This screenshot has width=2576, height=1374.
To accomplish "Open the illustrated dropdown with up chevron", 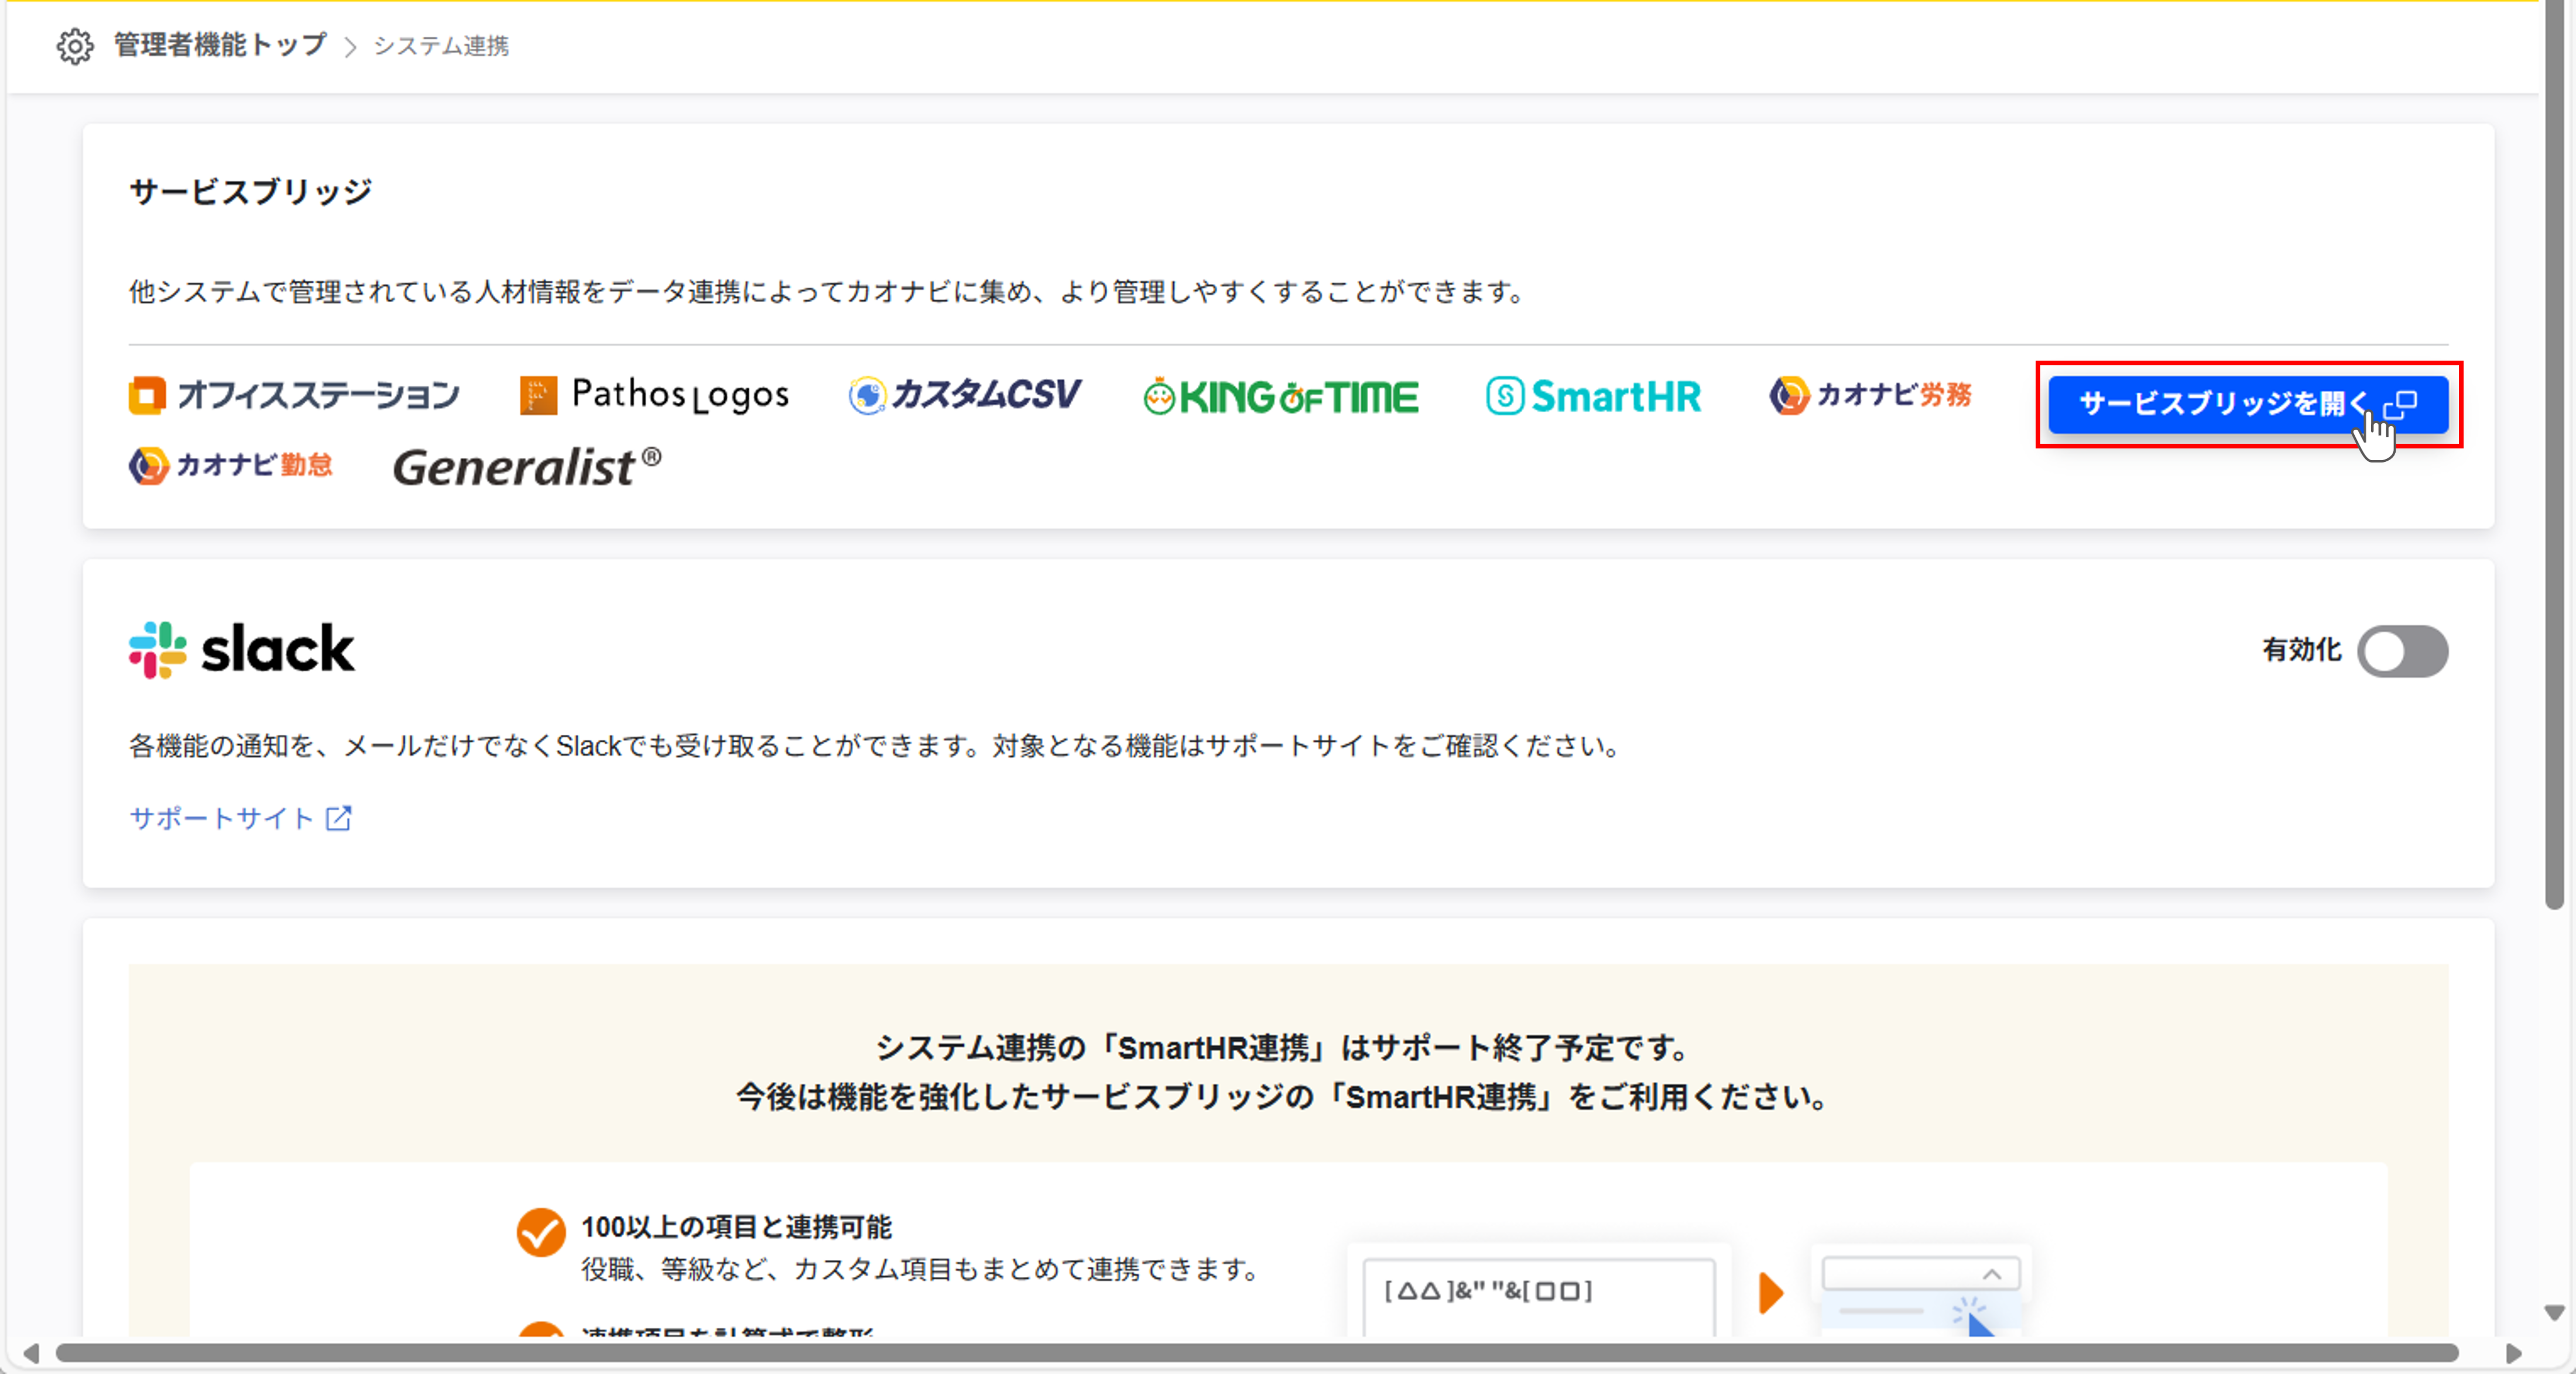I will pos(1920,1274).
